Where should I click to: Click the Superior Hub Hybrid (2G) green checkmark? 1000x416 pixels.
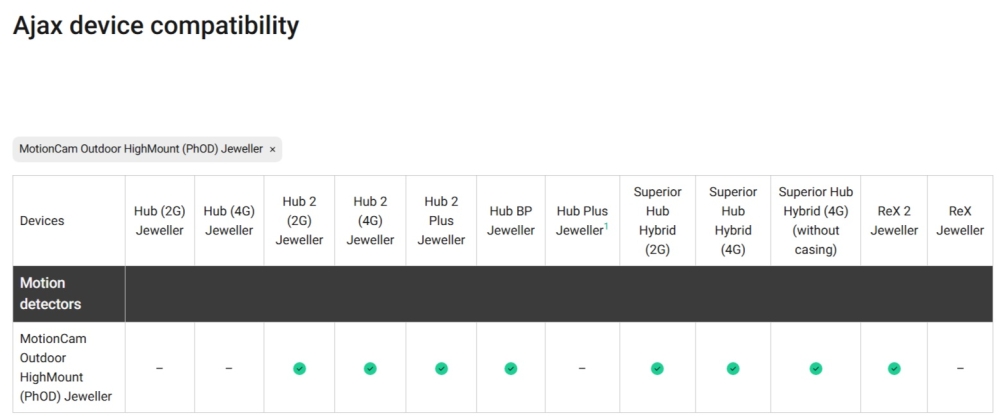(657, 368)
